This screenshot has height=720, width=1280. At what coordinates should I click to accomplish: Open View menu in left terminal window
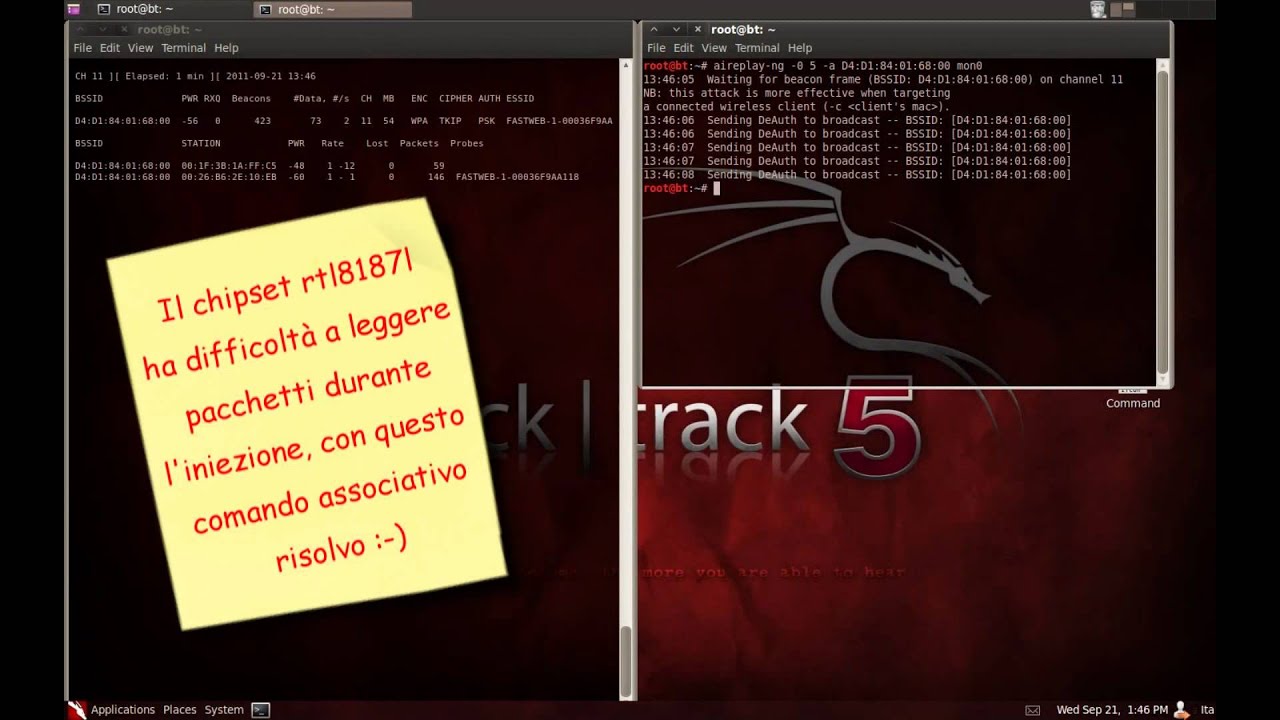click(x=140, y=48)
